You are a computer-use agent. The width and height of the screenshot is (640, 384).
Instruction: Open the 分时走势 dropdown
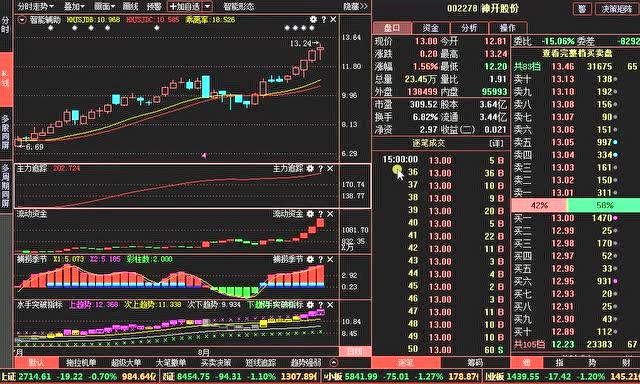click(x=36, y=7)
